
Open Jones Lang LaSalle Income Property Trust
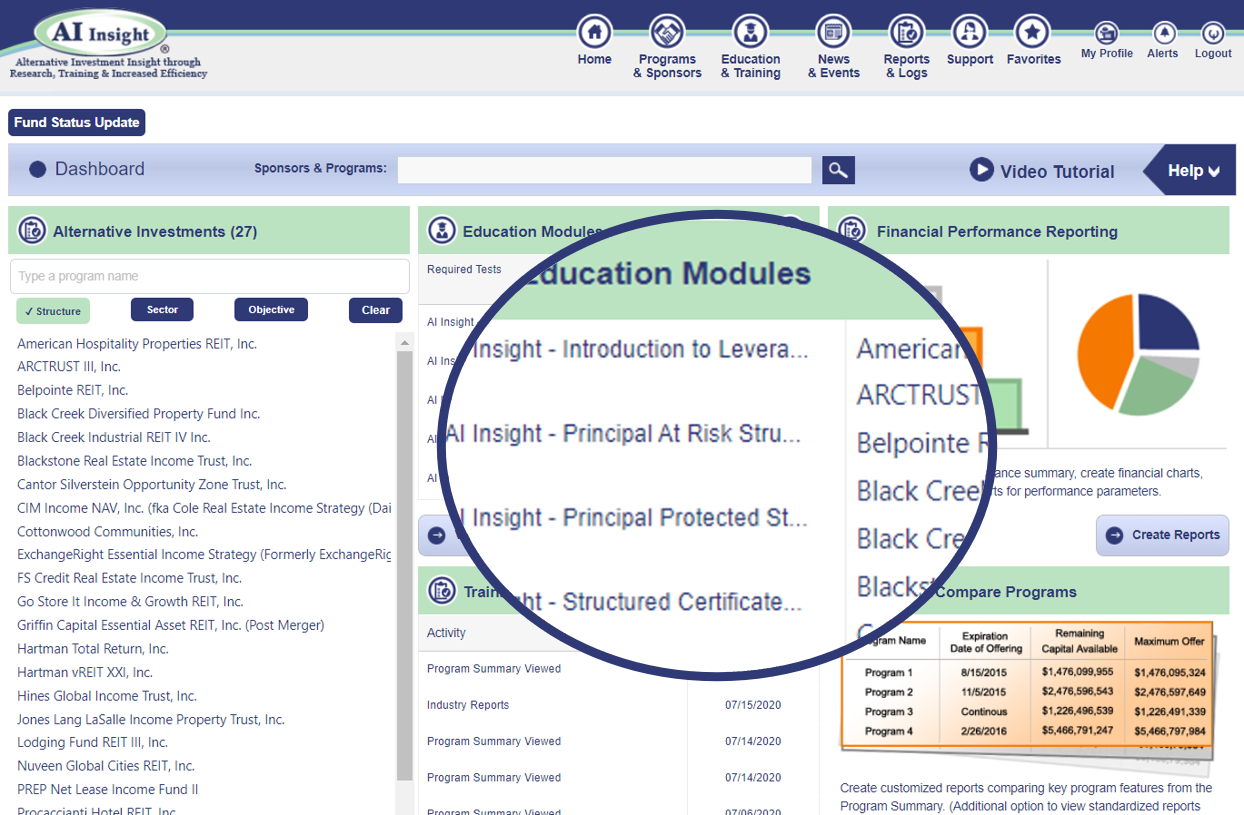151,719
